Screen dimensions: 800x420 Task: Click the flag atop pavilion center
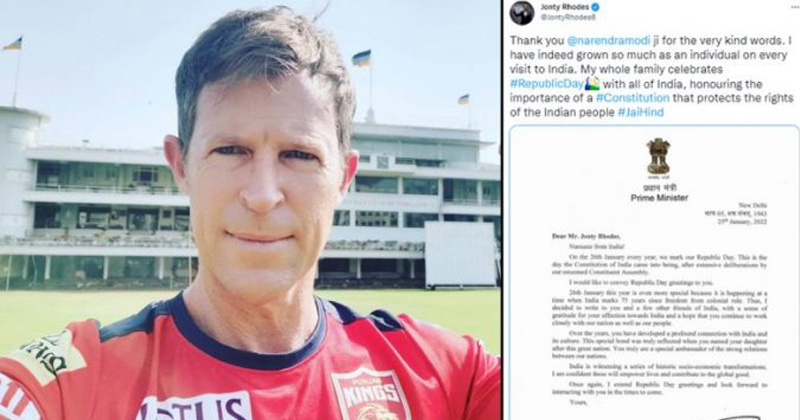click(361, 58)
